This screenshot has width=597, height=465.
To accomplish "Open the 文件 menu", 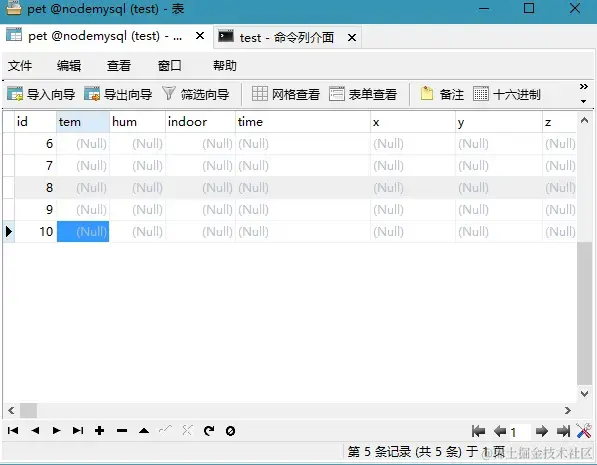I will 20,66.
